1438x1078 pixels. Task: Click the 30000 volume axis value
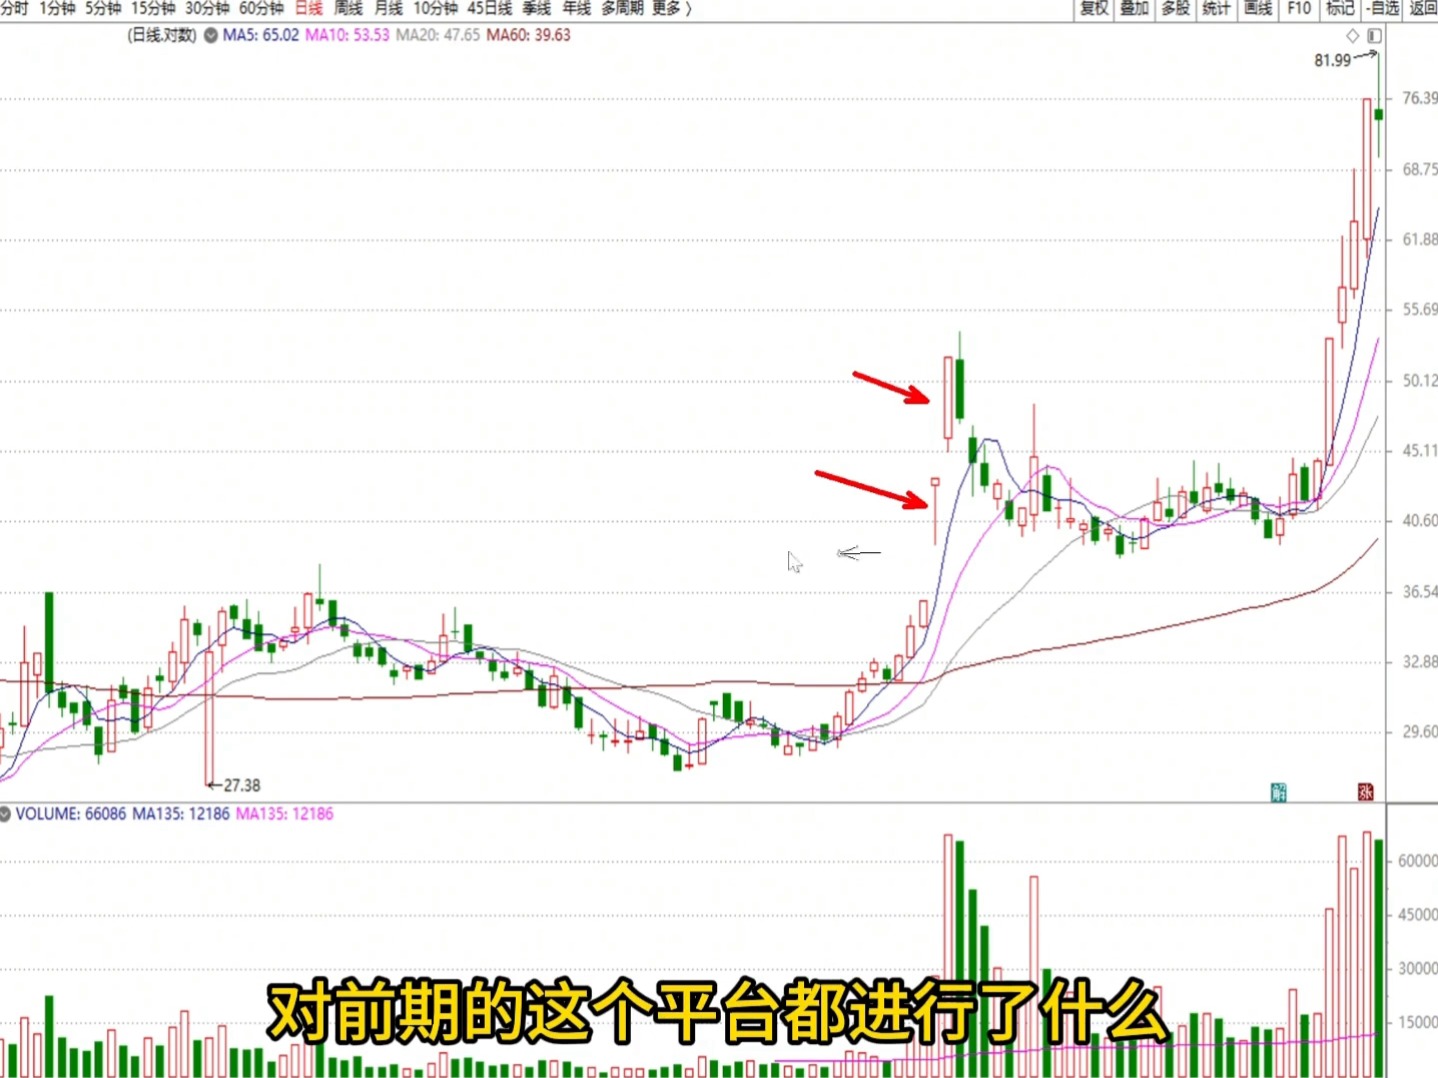(1418, 968)
